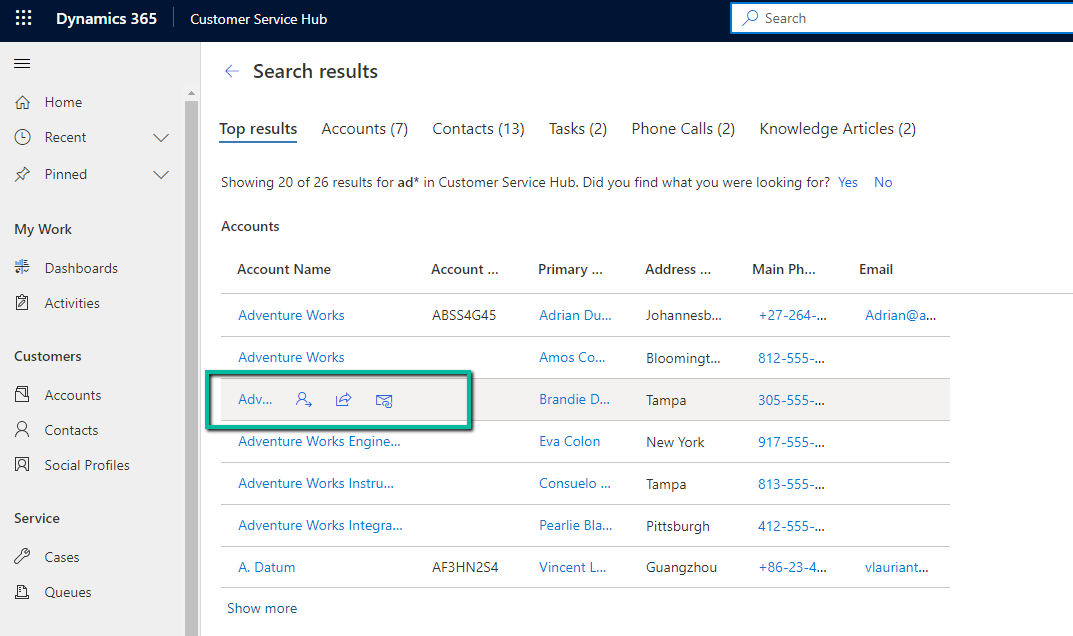This screenshot has width=1073, height=636.
Task: Sort by the Account Name column header
Action: (284, 269)
